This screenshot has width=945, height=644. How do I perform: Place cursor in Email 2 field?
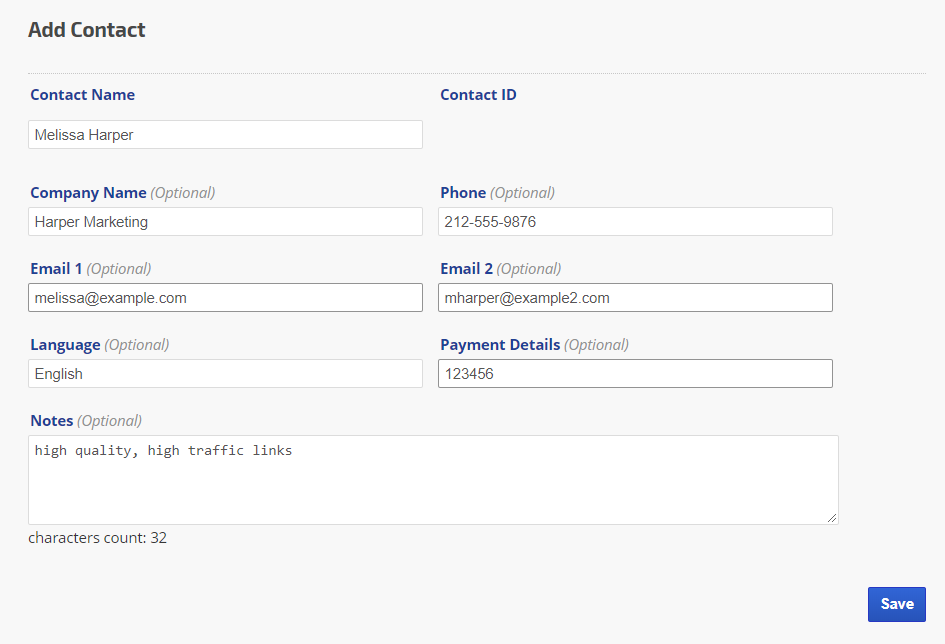click(x=635, y=298)
